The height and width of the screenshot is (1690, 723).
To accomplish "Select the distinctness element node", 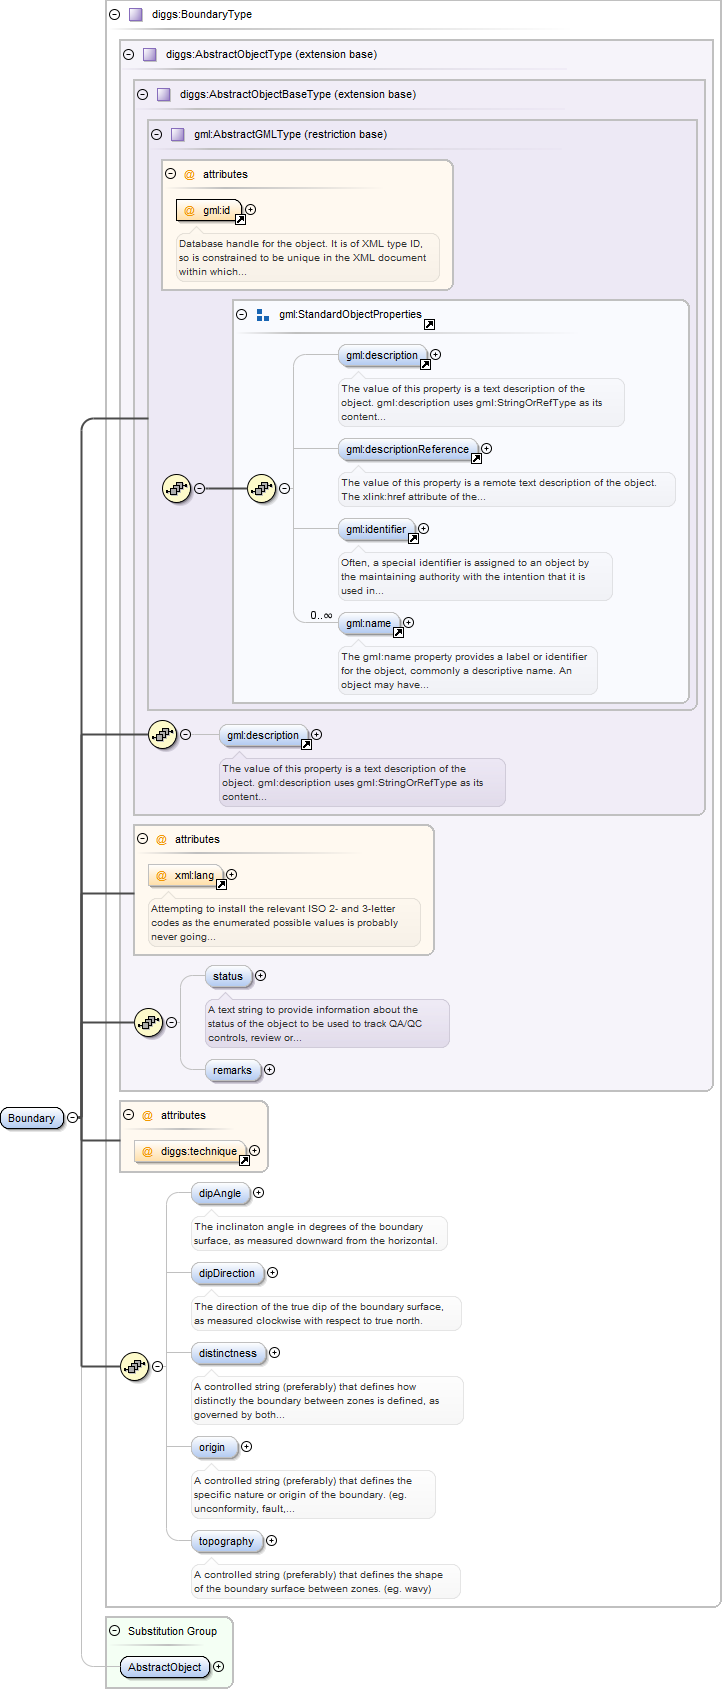I will click(228, 1354).
